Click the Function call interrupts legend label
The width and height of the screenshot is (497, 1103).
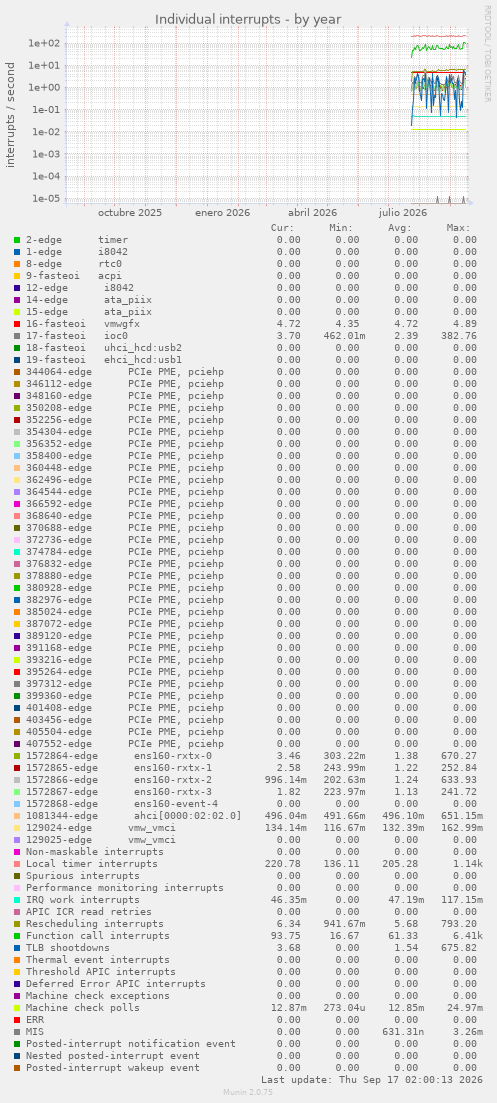98,936
